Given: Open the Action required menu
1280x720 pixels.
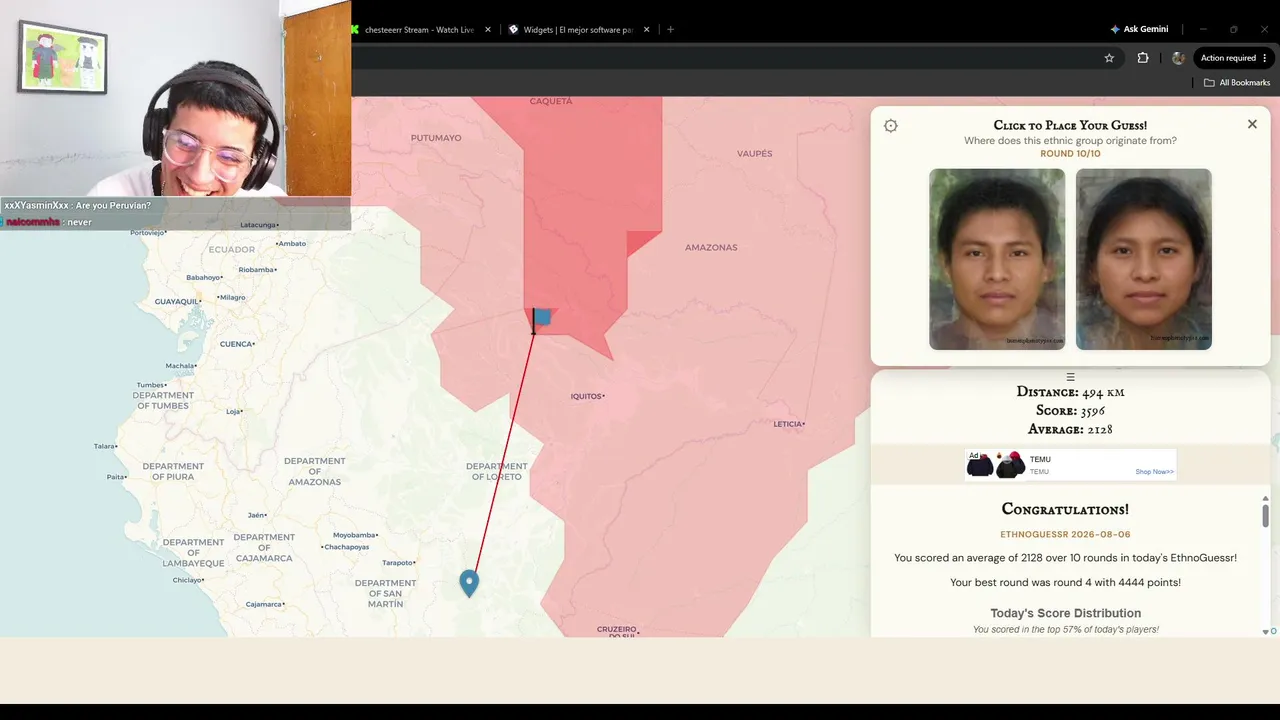Looking at the screenshot, I should pos(1233,58).
